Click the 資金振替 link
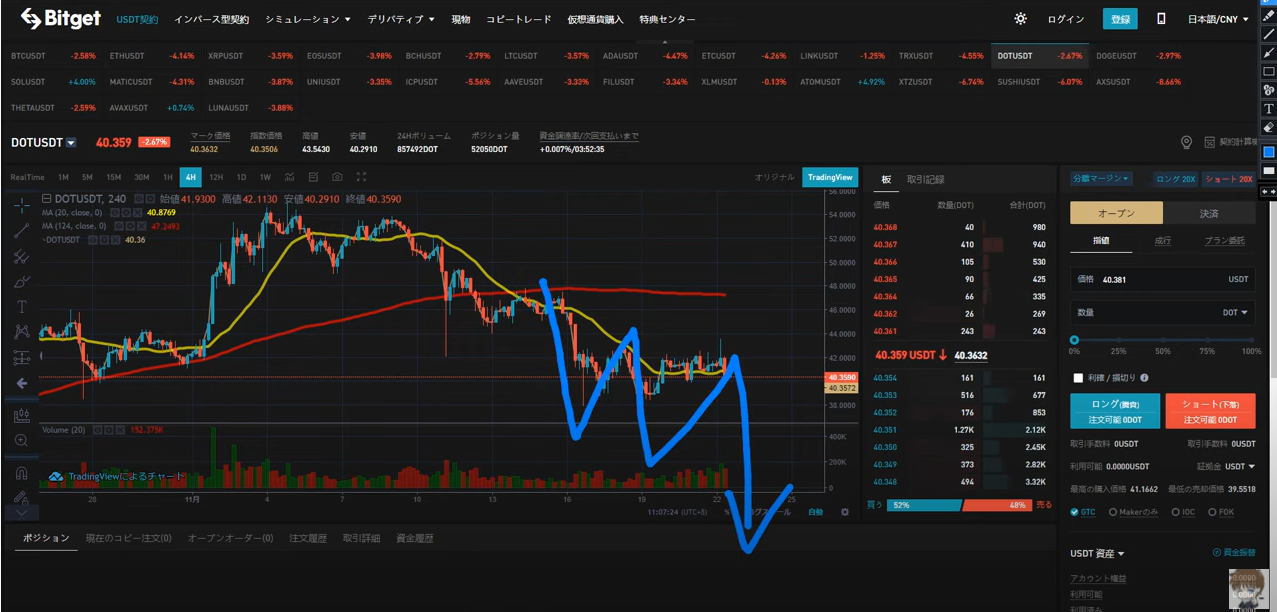 [x=1234, y=552]
